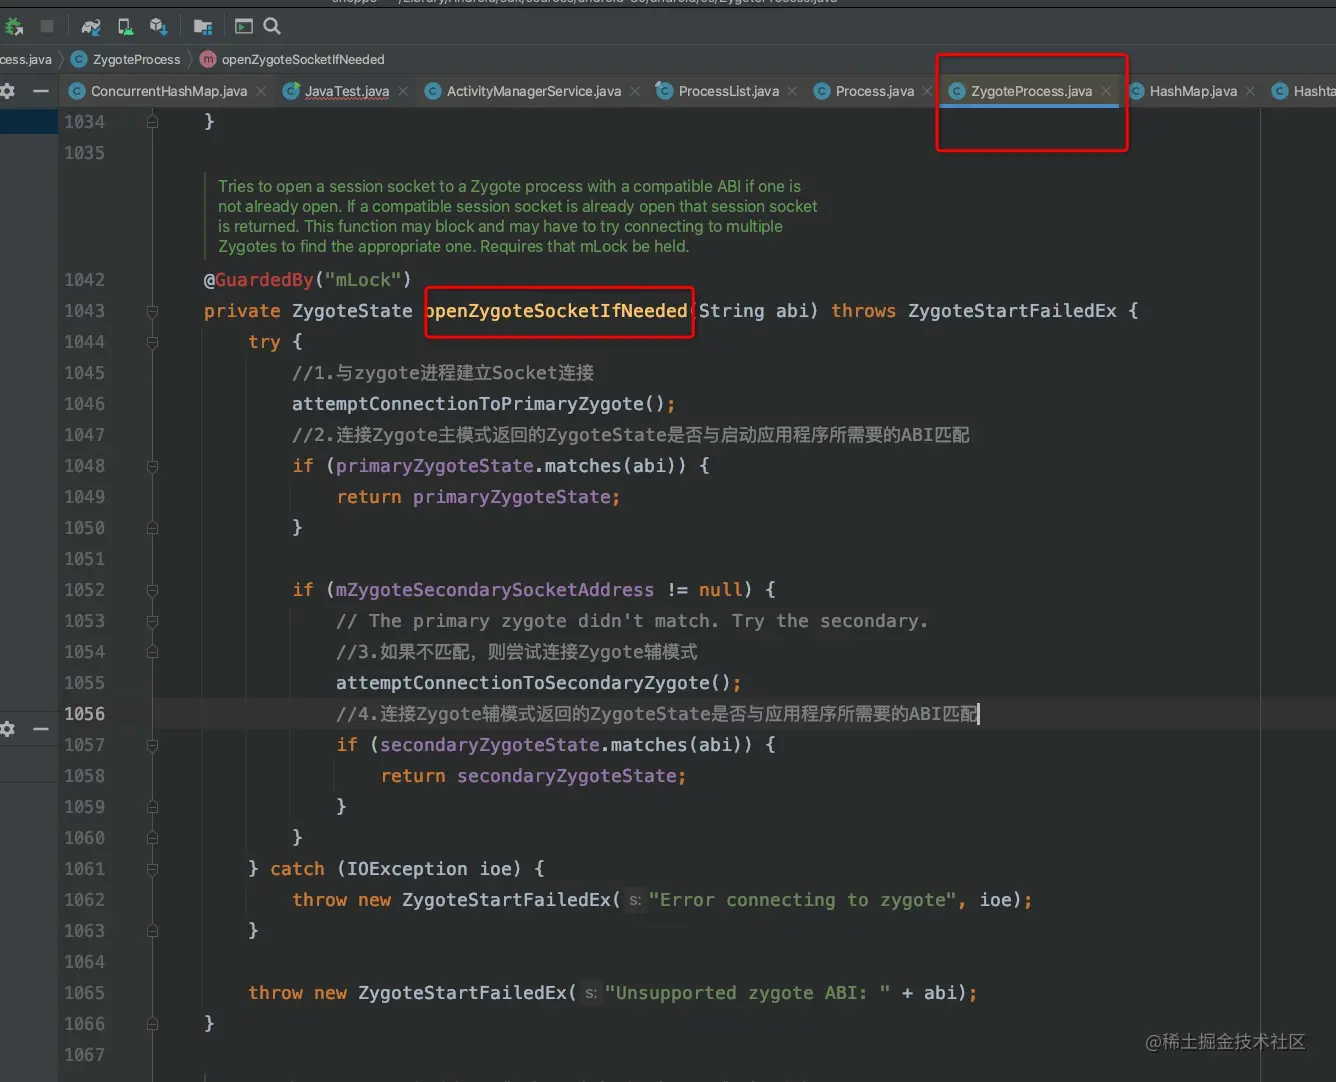This screenshot has height=1082, width=1336.
Task: Click class icon in ZygoteProcess breadcrumb
Action: tap(79, 59)
